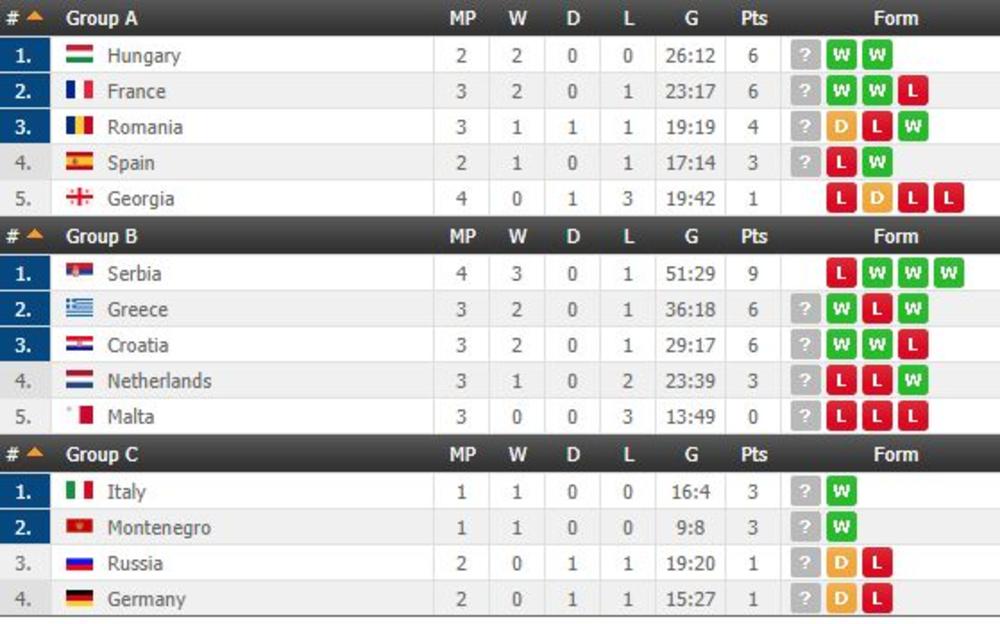Click Hungary's flag icon in Group A
This screenshot has height=624, width=1000.
tap(79, 55)
